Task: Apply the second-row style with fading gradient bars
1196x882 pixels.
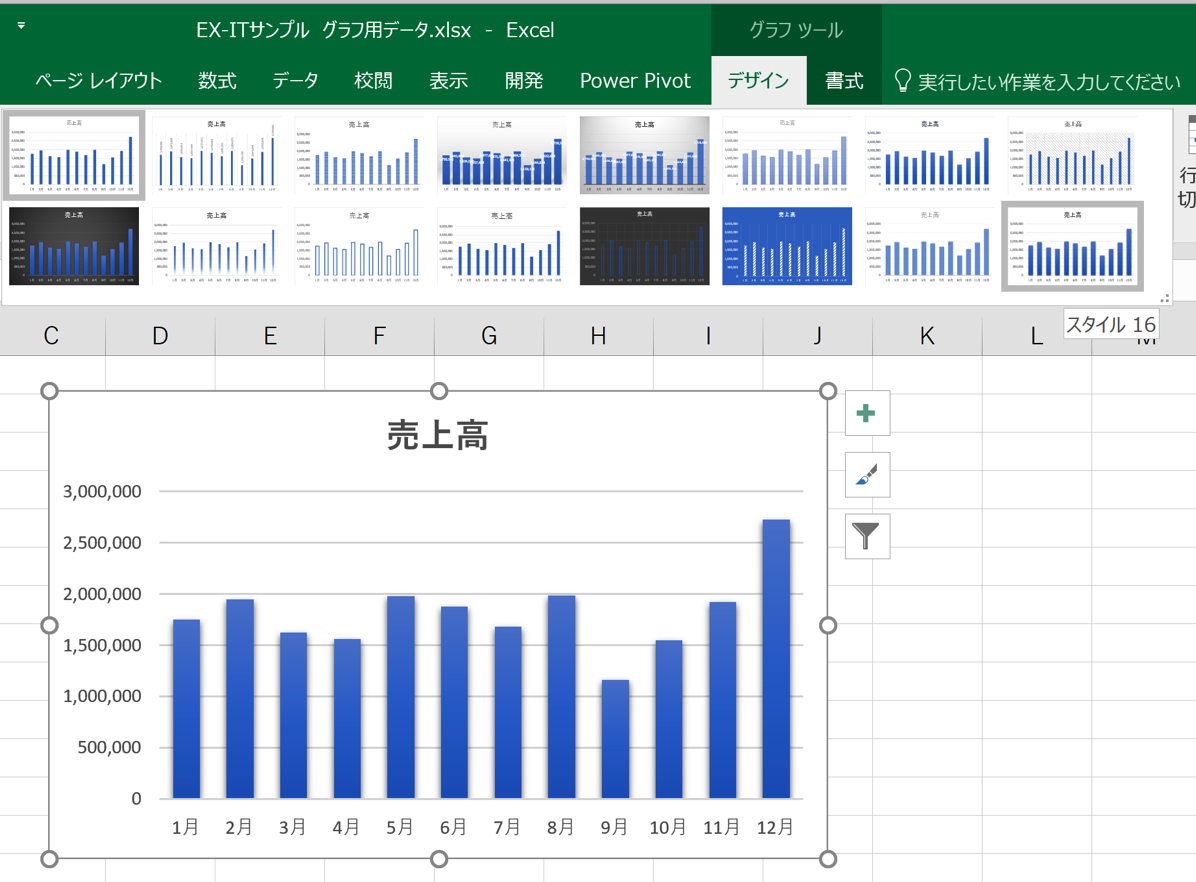Action: click(x=217, y=246)
